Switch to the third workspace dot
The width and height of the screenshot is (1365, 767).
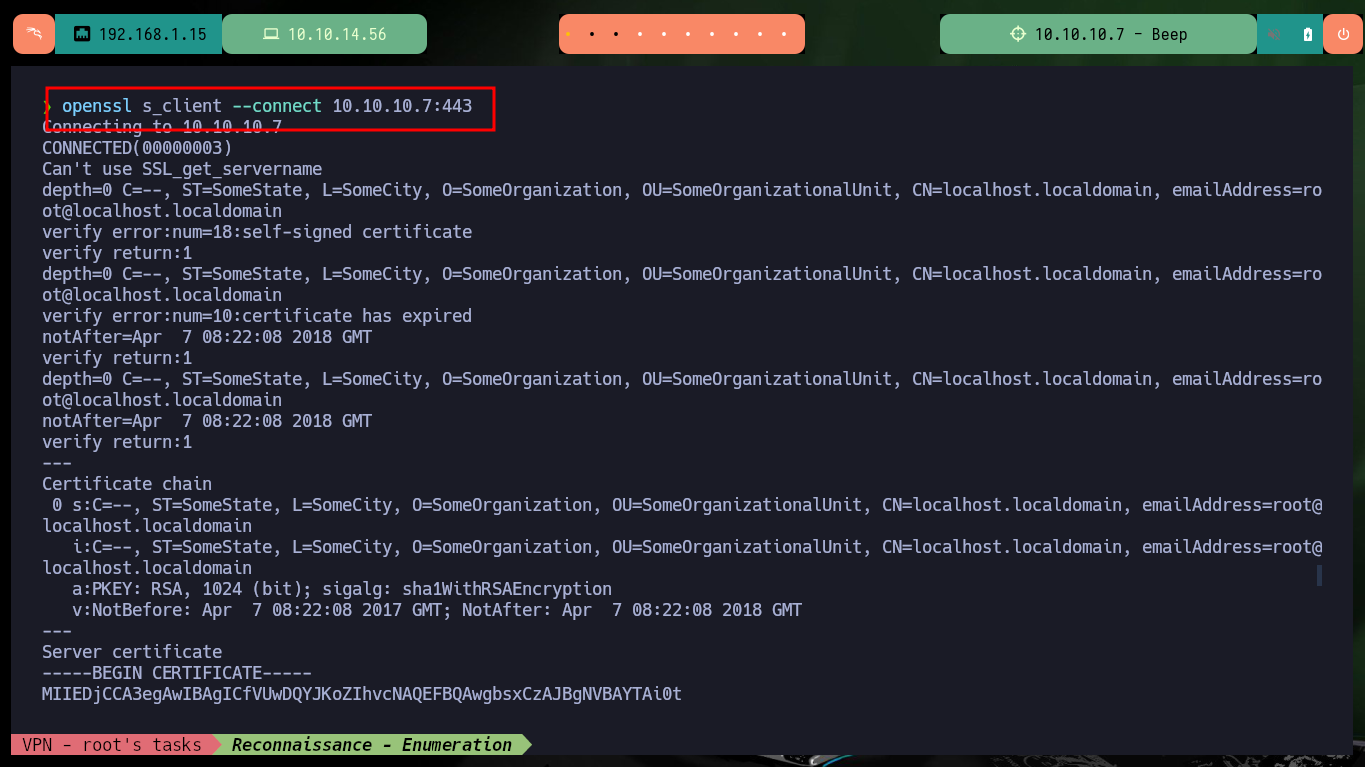tap(616, 34)
